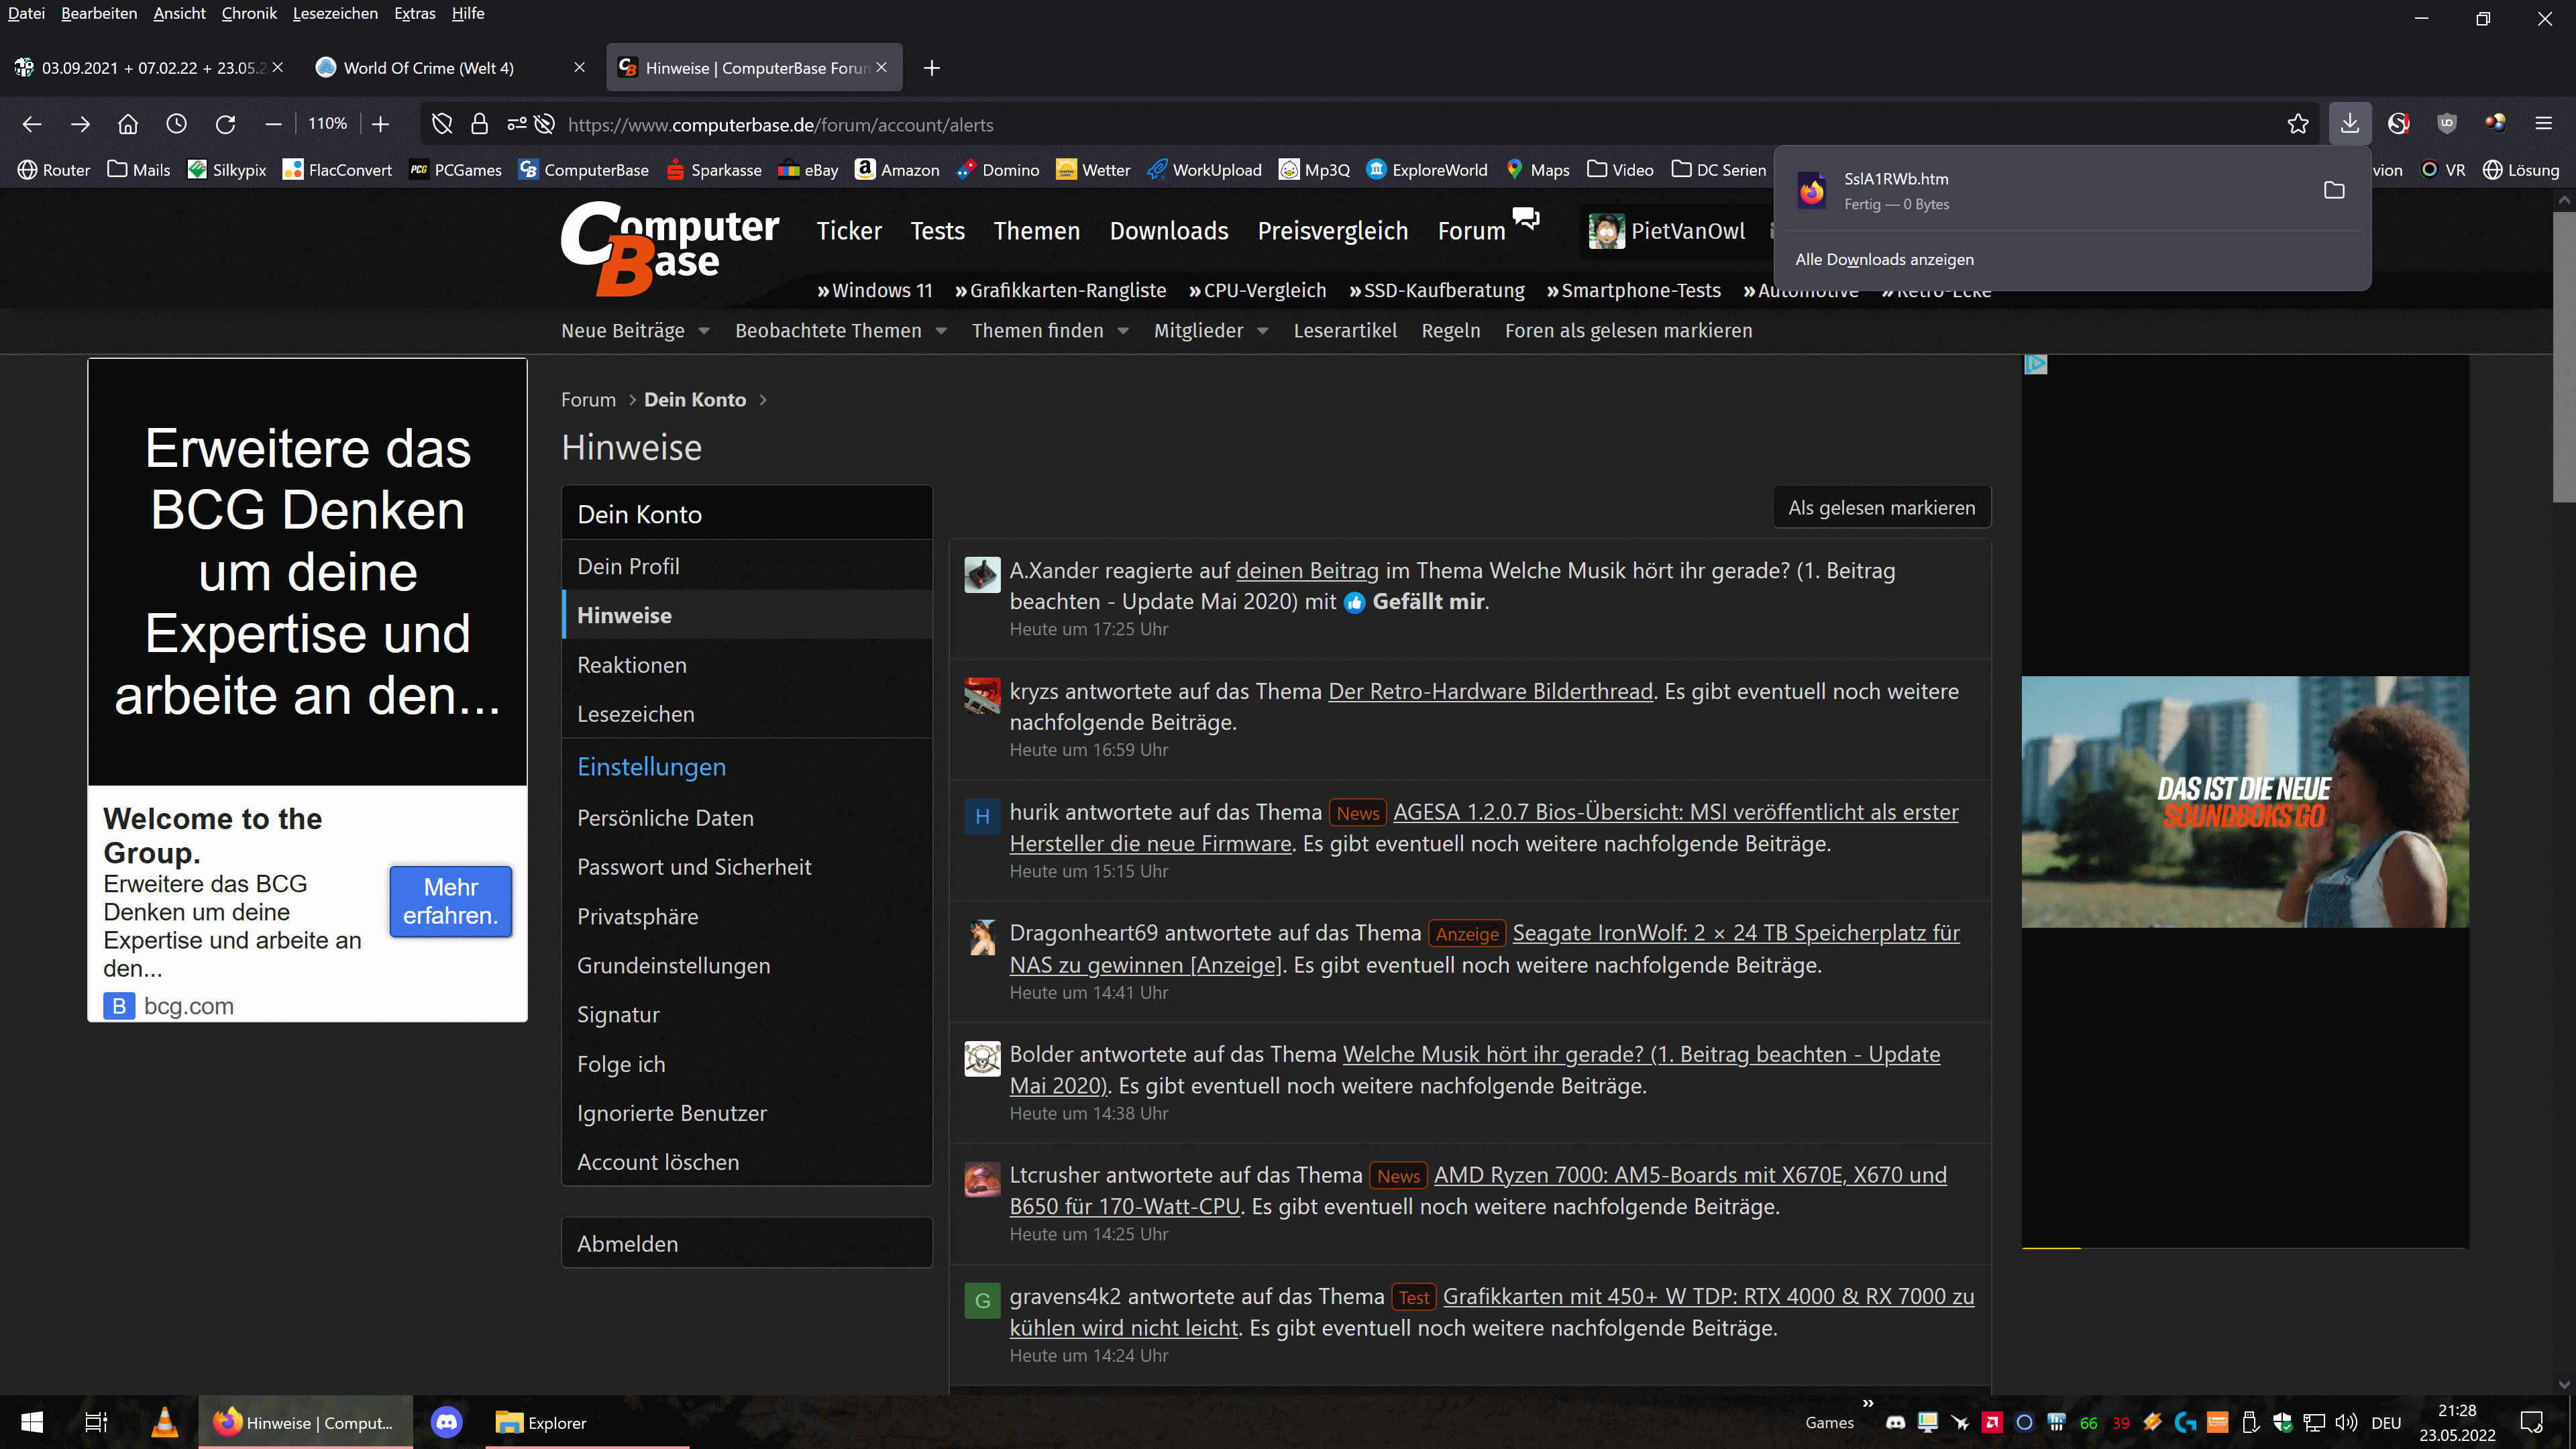Open the Grafikkarten-Rangliste quick link

pyautogui.click(x=1060, y=290)
